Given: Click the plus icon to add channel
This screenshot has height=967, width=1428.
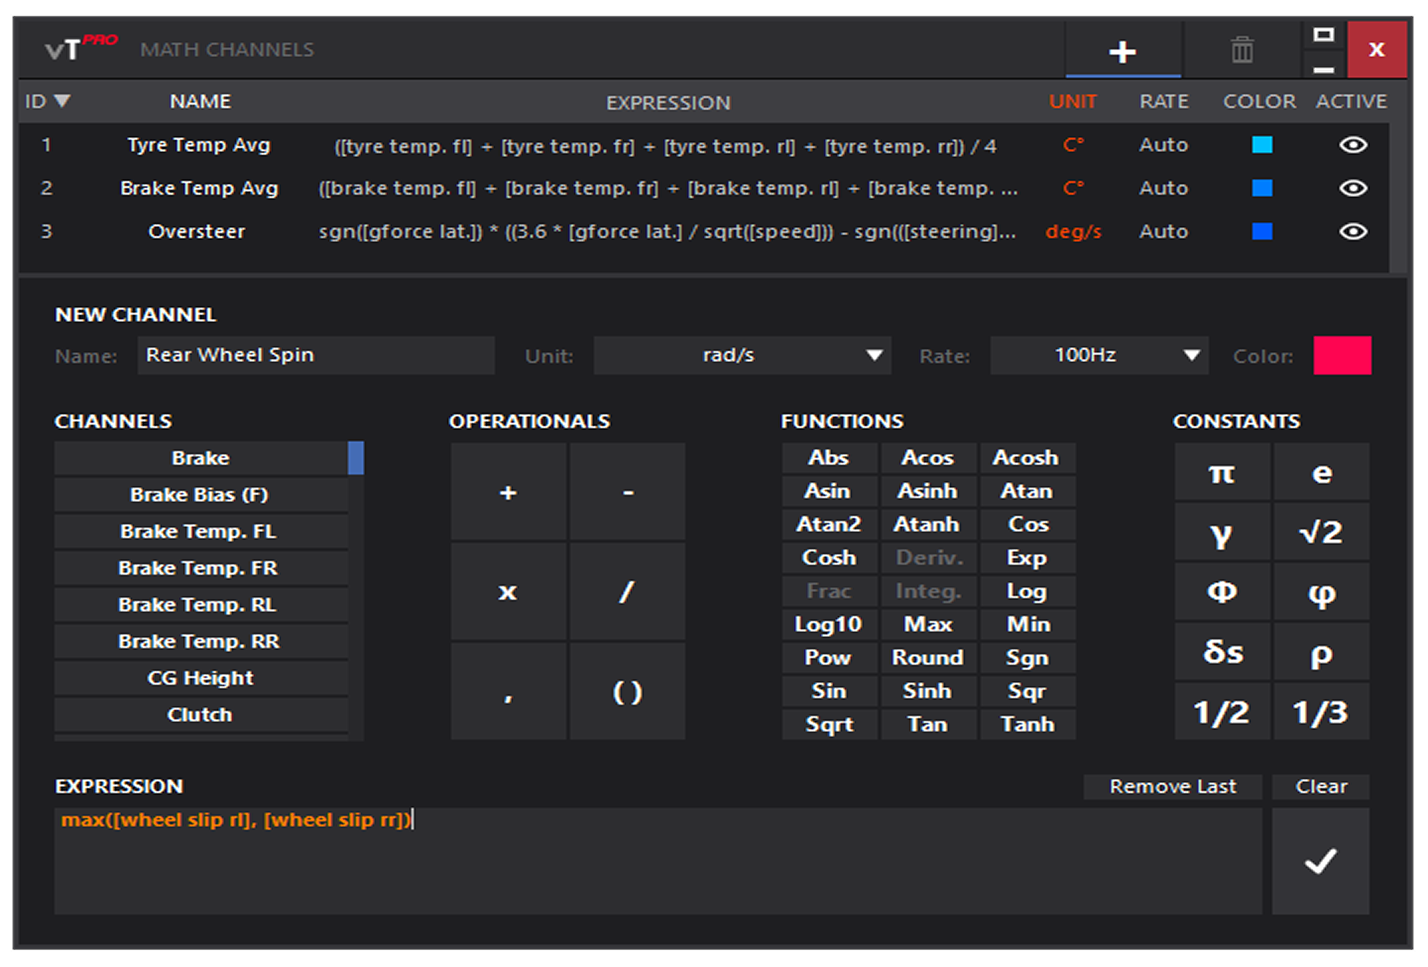Looking at the screenshot, I should click(1122, 51).
